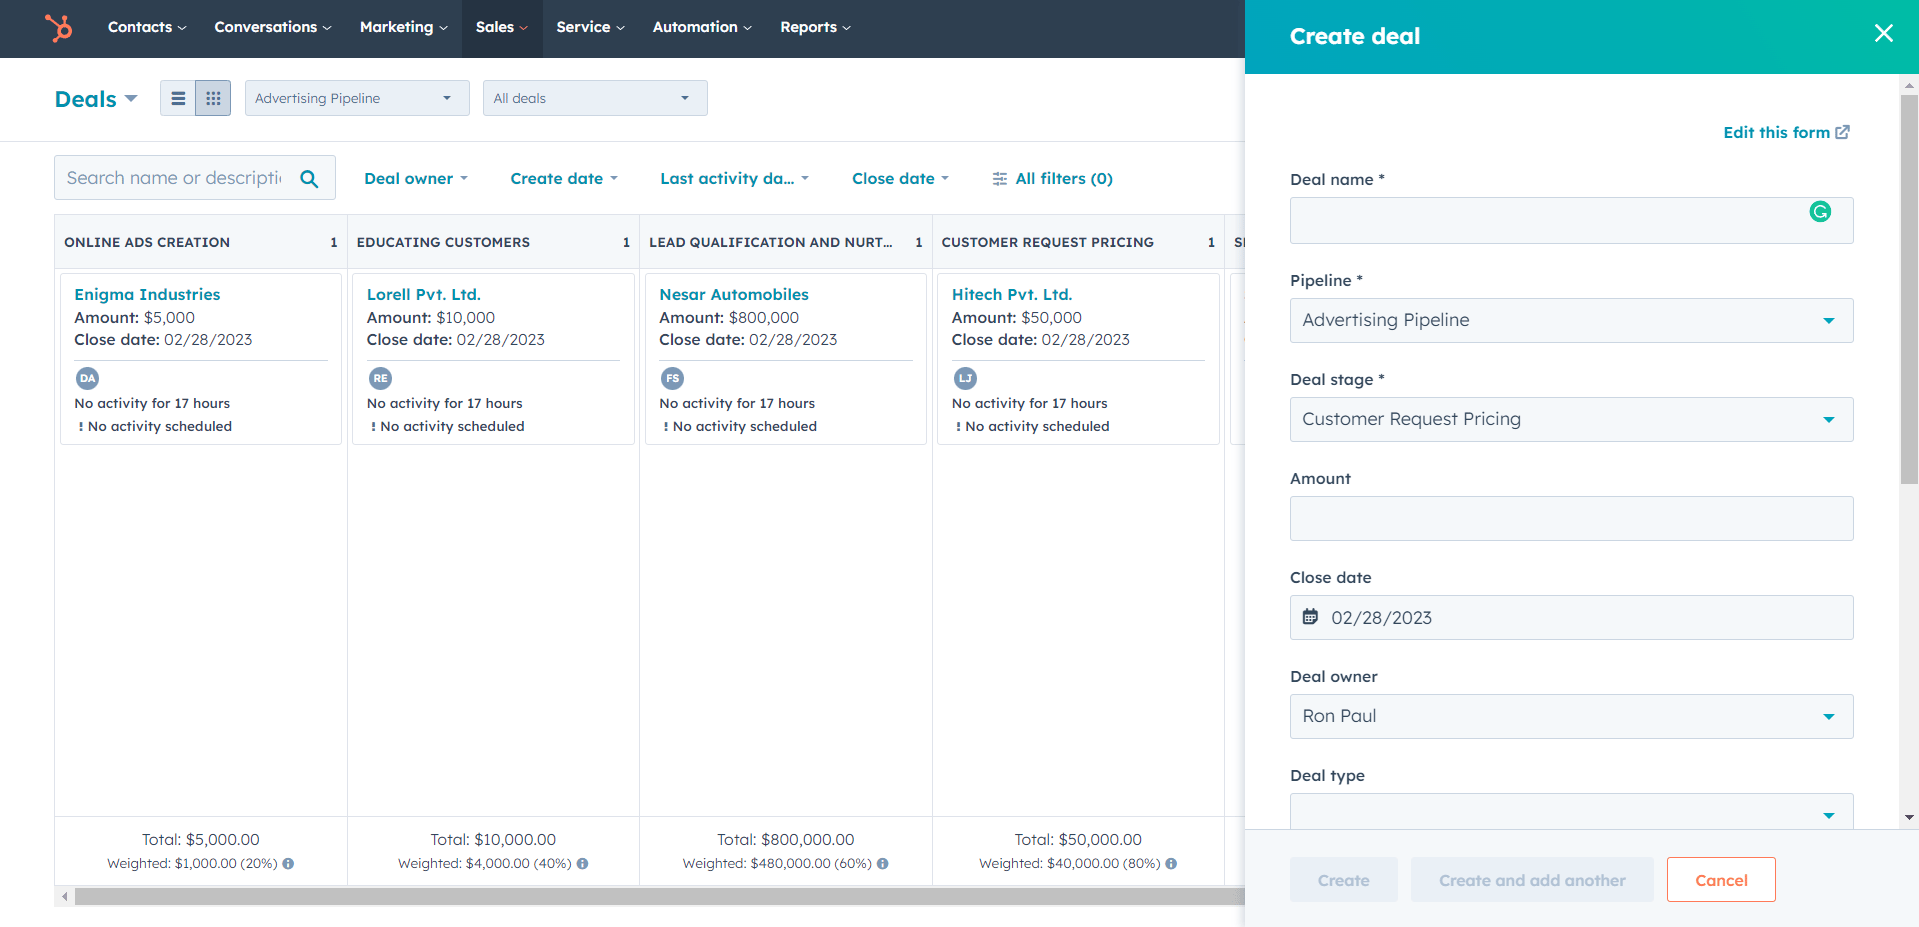Click Total: $5,000.00 text
This screenshot has width=1919, height=927.
[x=201, y=840]
